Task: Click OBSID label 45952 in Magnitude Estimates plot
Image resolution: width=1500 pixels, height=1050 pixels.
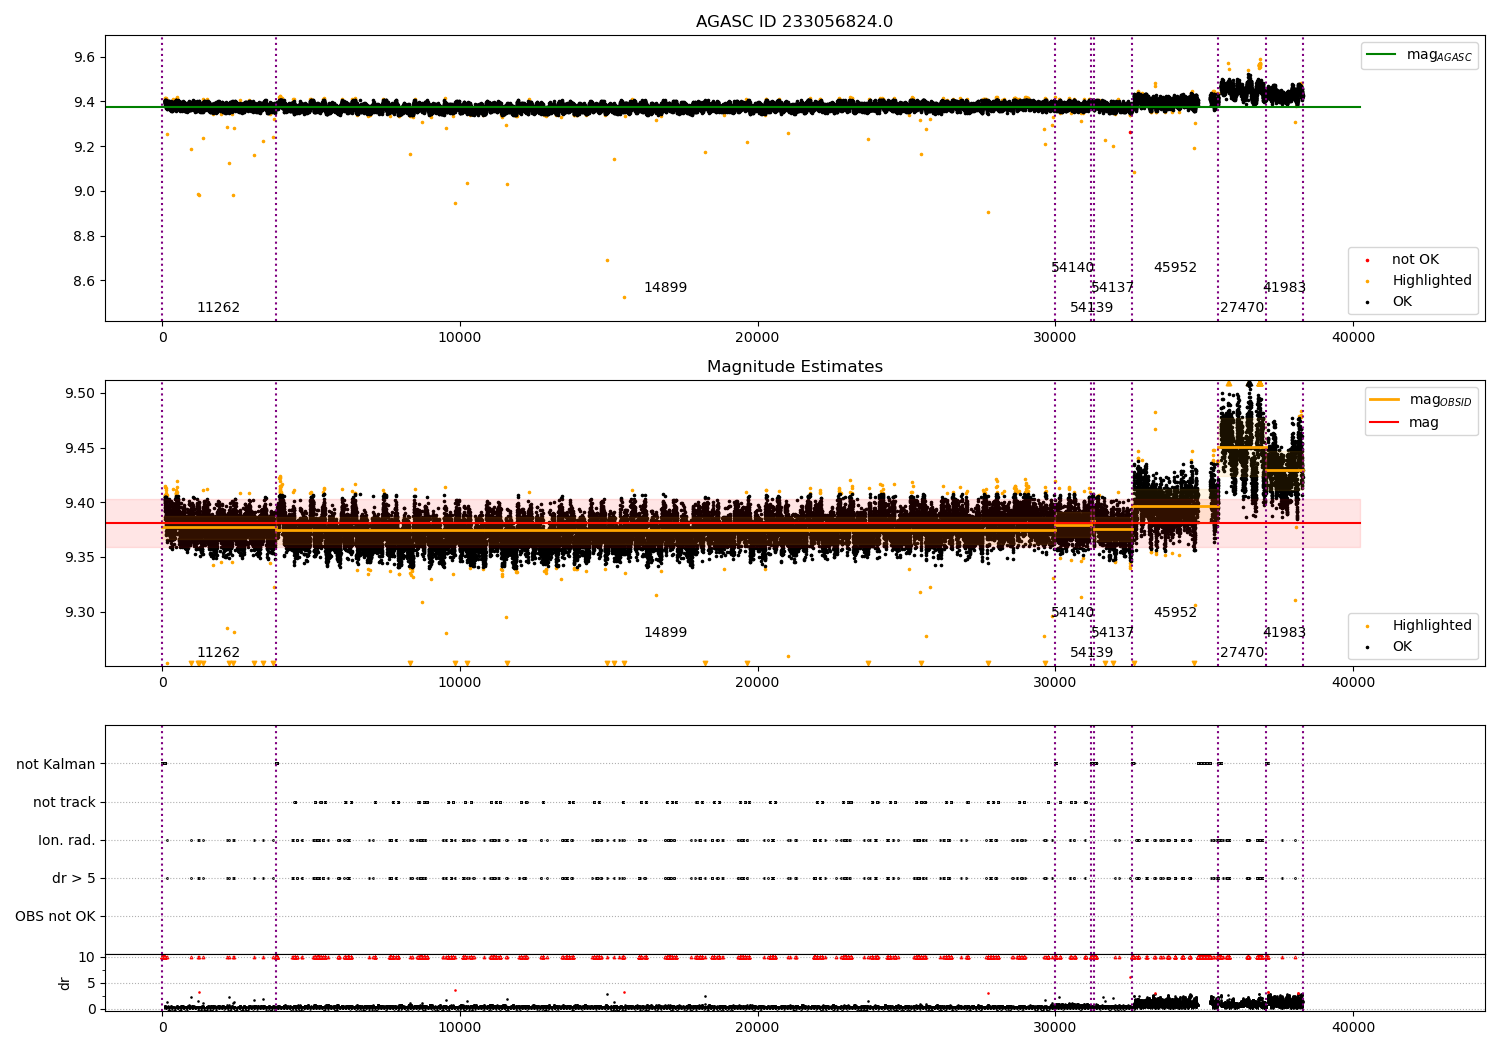Action: pos(1175,612)
